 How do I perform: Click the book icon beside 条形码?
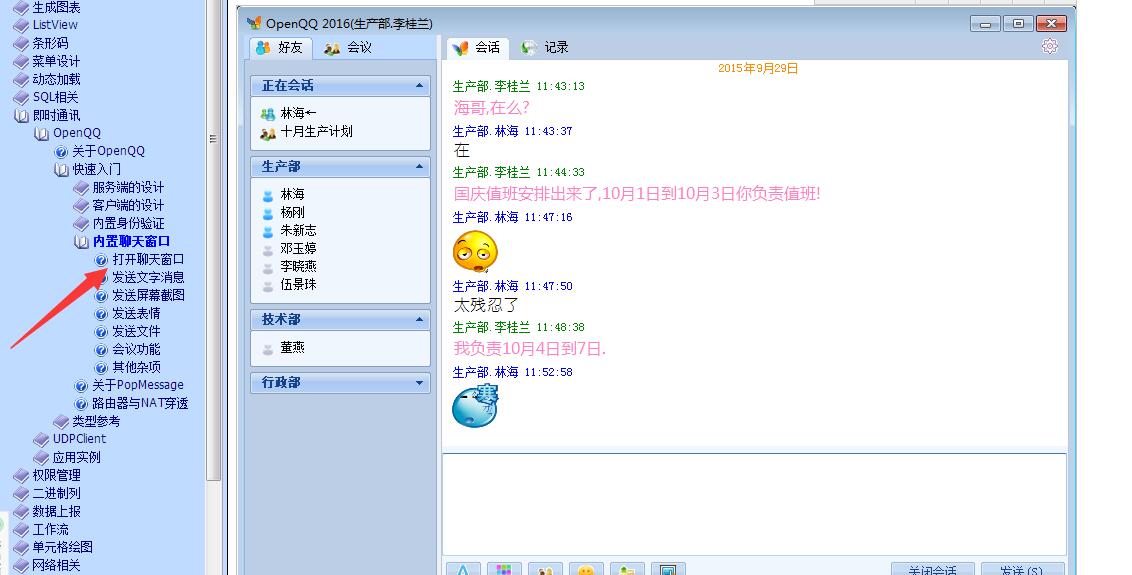click(22, 44)
